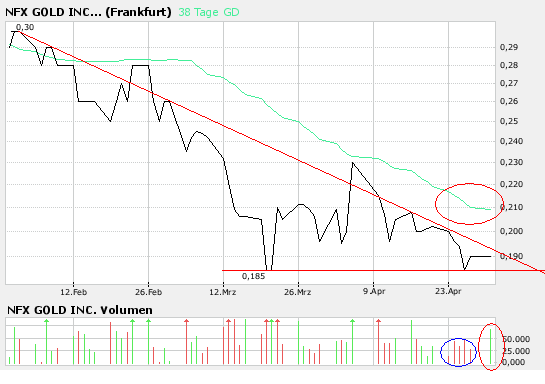The width and height of the screenshot is (545, 384).
Task: Click the '0,230' price axis label
Action: (511, 162)
